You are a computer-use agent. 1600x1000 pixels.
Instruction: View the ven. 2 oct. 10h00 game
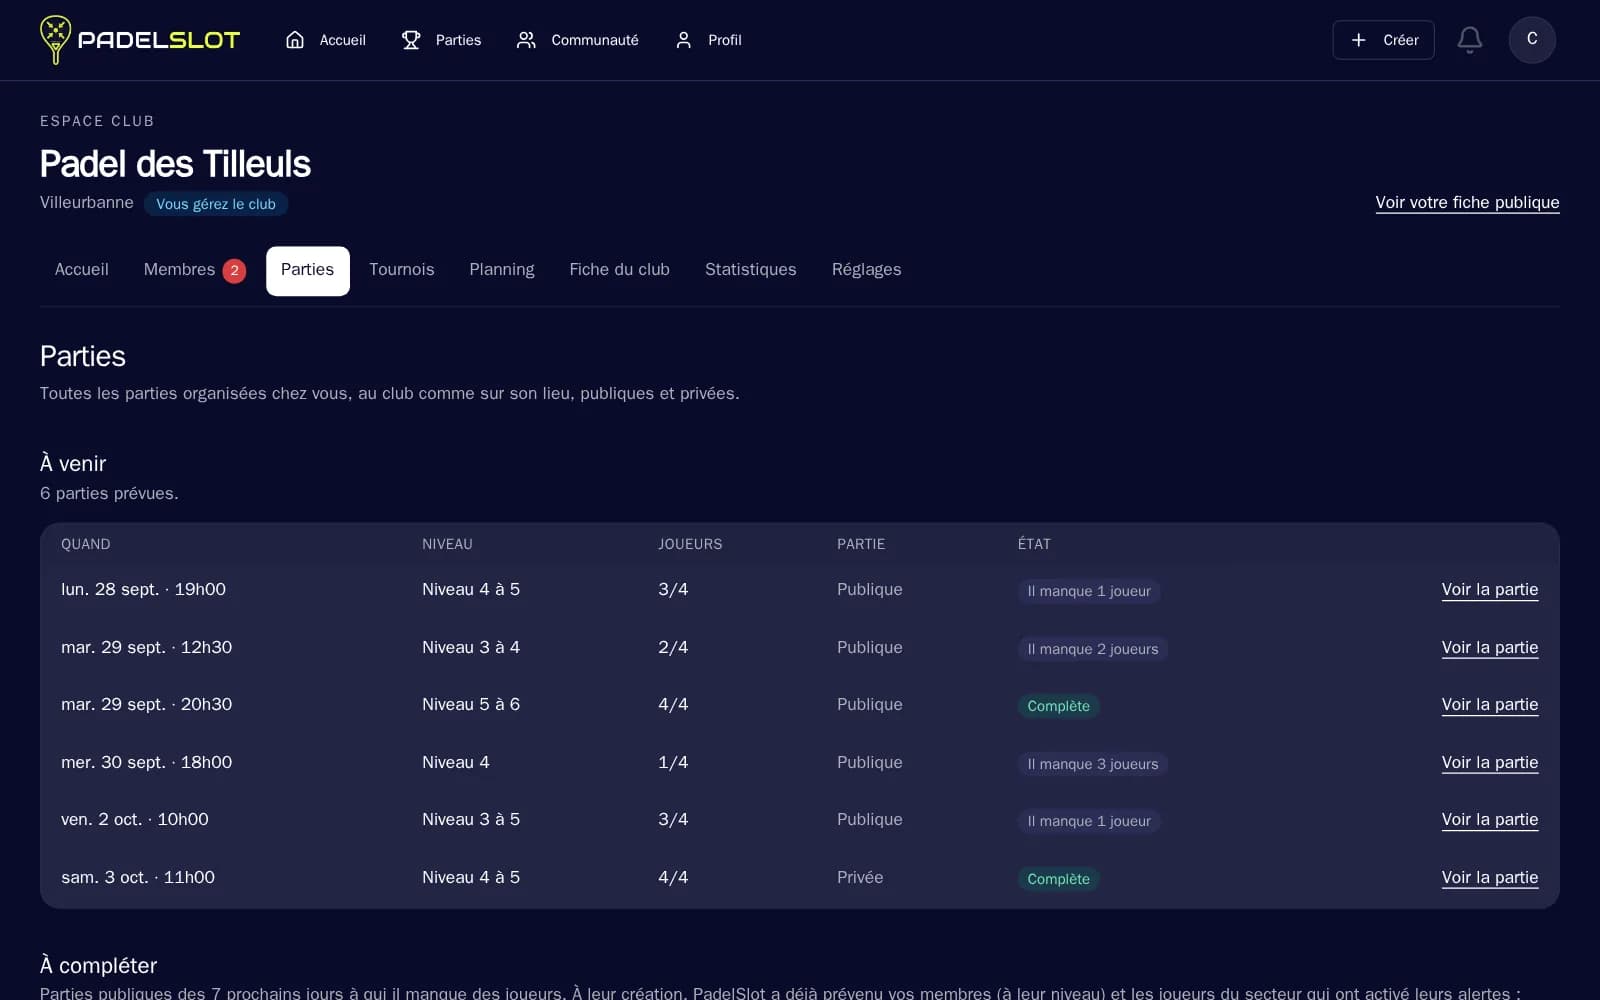coord(1490,820)
